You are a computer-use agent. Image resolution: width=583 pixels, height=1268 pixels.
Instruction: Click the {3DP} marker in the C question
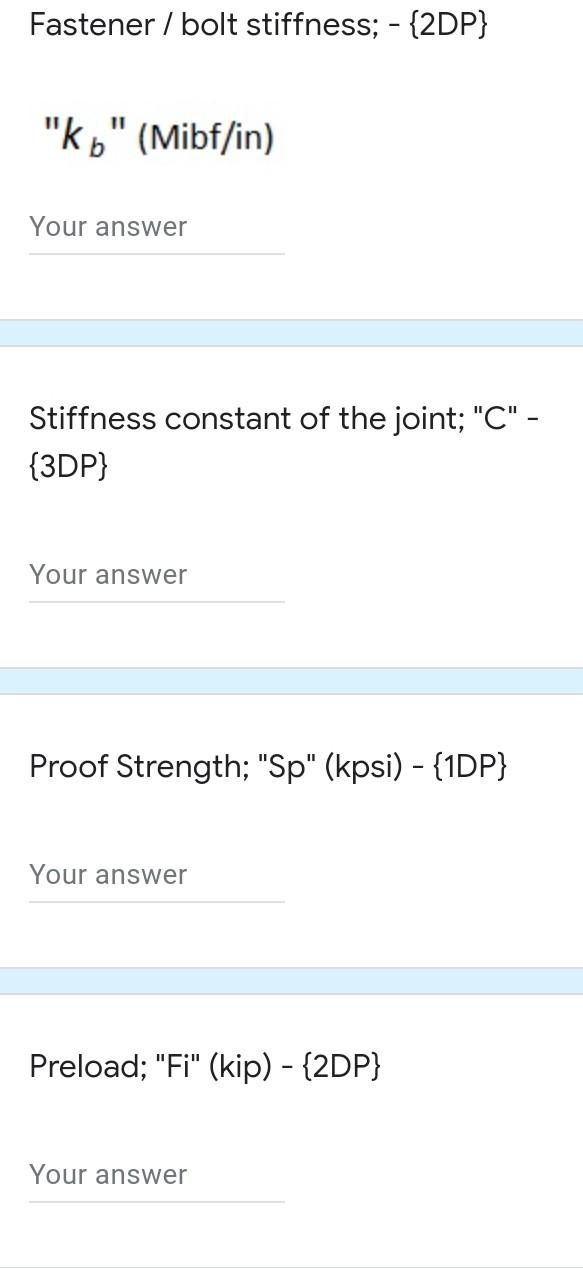pyautogui.click(x=67, y=464)
